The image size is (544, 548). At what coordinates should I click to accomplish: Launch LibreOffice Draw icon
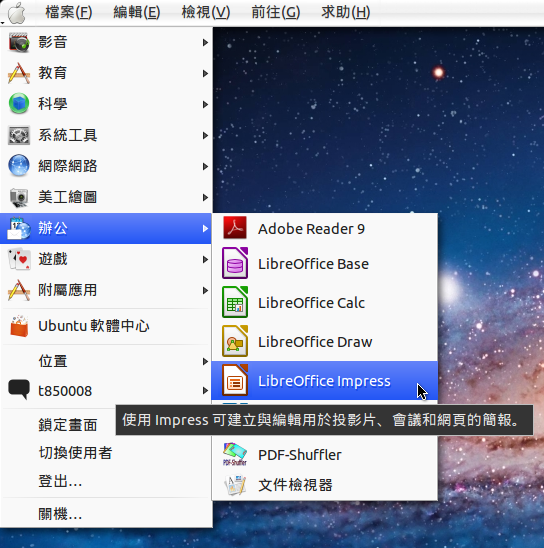[x=235, y=341]
